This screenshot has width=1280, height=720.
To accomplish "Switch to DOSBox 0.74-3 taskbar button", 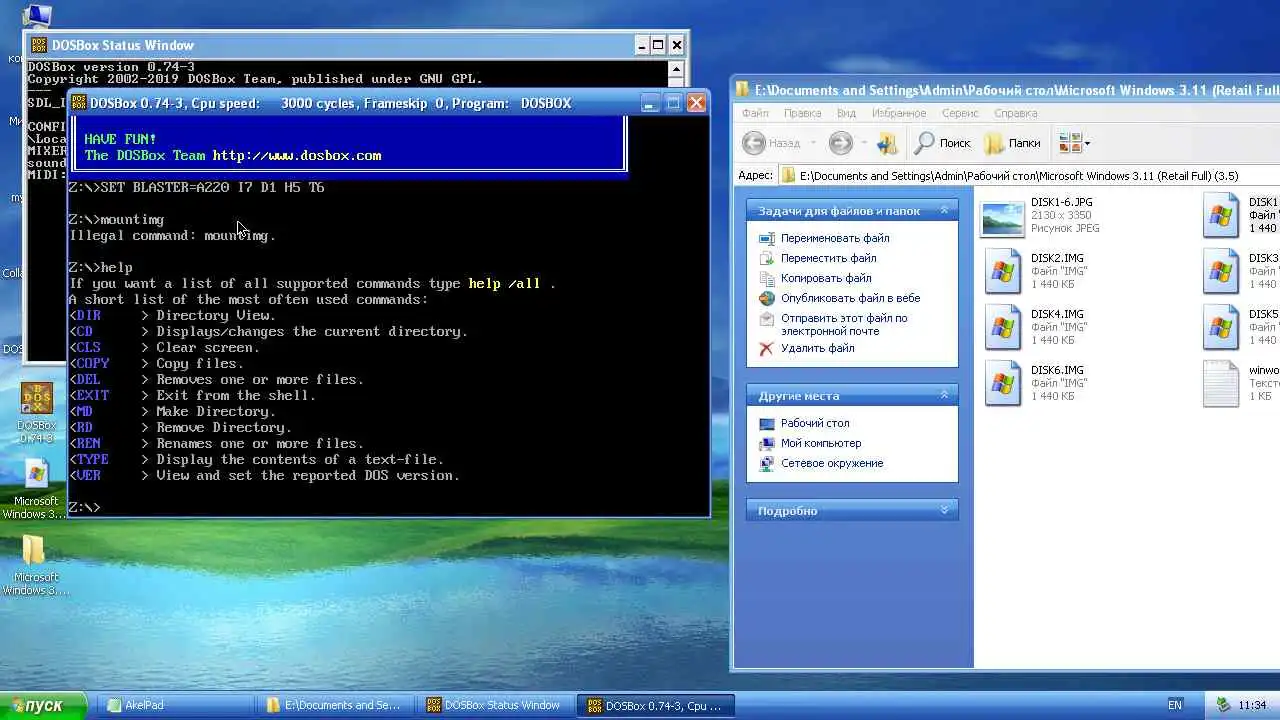I will (656, 706).
